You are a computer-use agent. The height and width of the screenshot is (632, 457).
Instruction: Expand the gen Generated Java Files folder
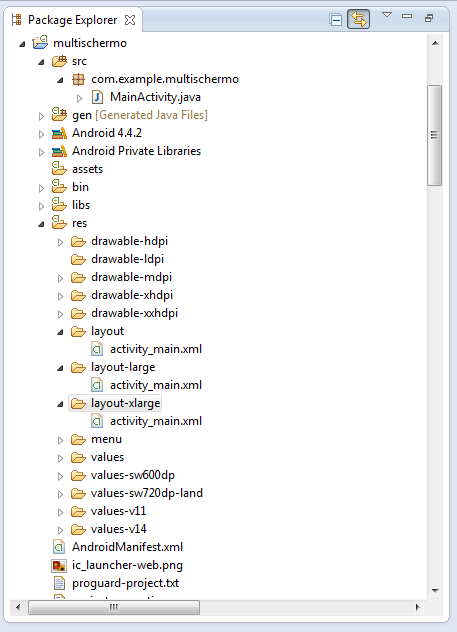(x=41, y=116)
